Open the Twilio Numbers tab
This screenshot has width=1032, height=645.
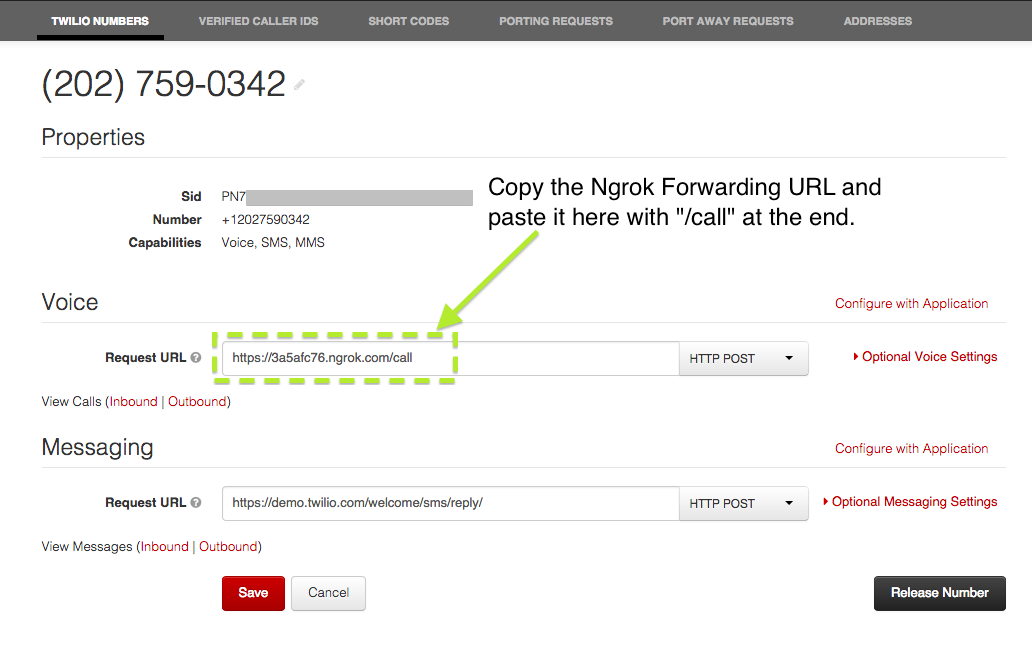[100, 21]
